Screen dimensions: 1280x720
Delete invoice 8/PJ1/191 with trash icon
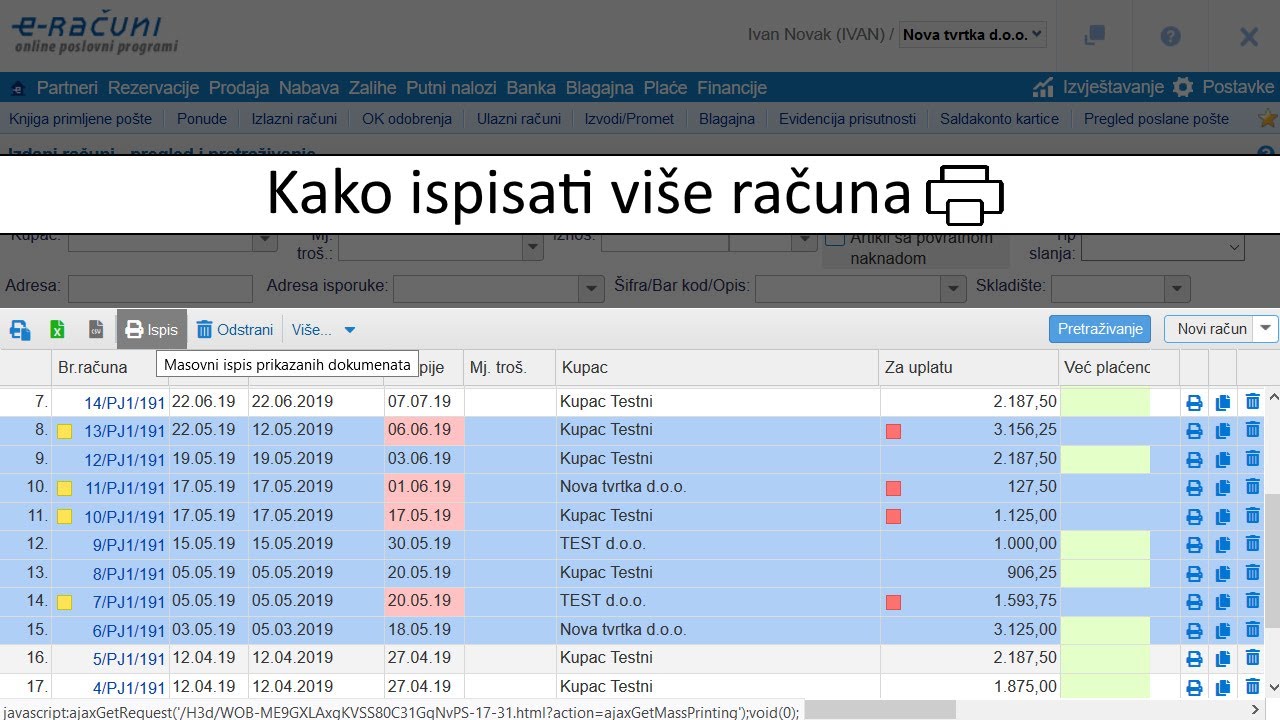(1252, 573)
